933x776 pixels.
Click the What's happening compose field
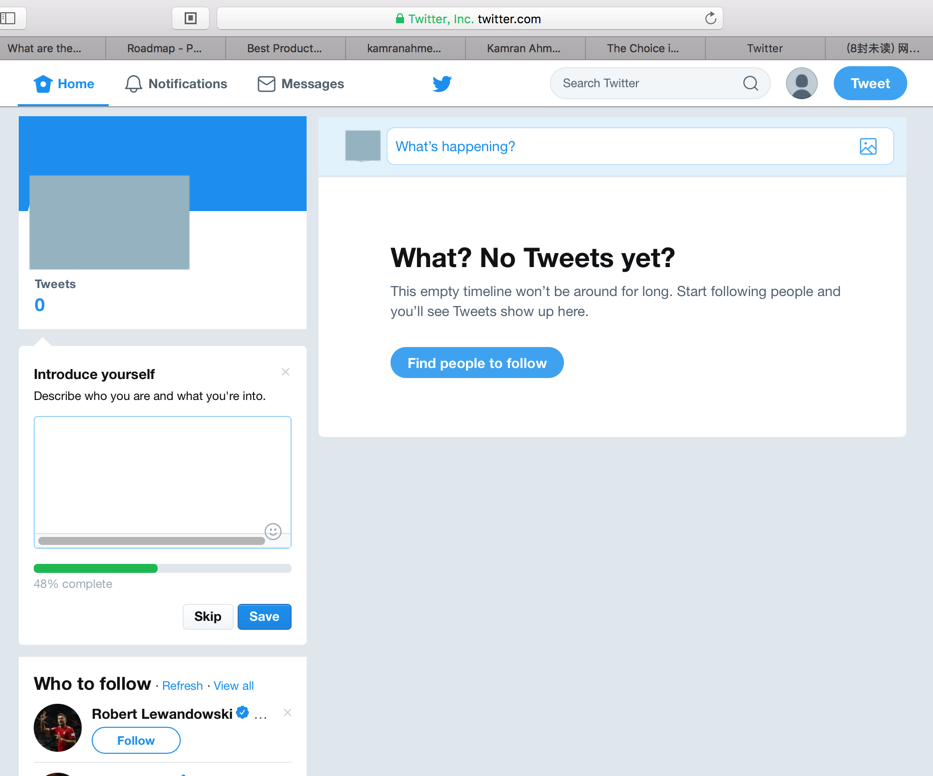tap(640, 146)
